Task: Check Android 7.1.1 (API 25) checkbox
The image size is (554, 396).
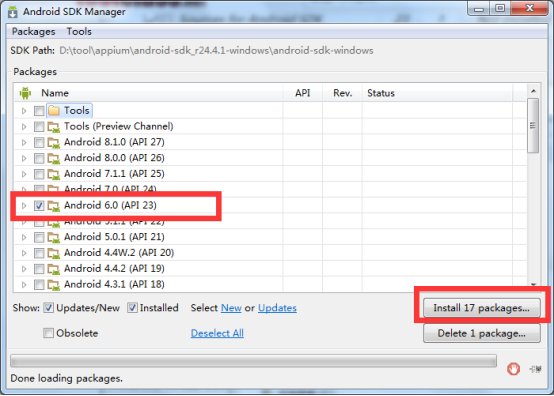Action: point(39,174)
